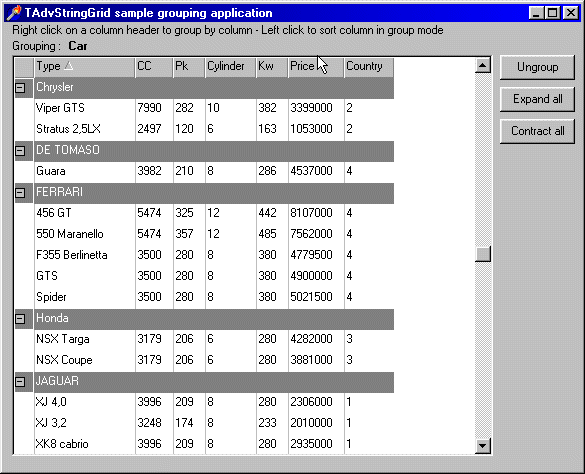Select the XJ 4,0 cell
The image size is (585, 474).
[84, 402]
